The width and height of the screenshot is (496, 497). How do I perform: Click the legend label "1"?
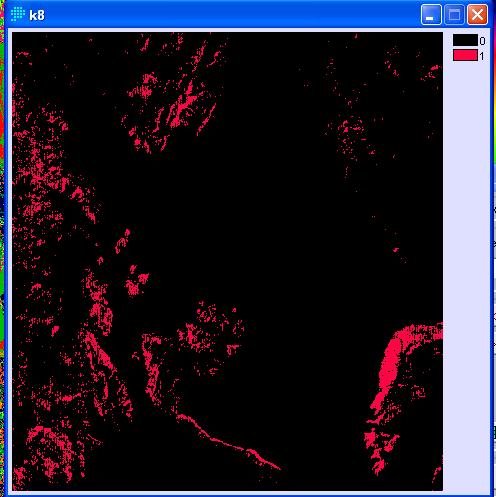click(482, 56)
